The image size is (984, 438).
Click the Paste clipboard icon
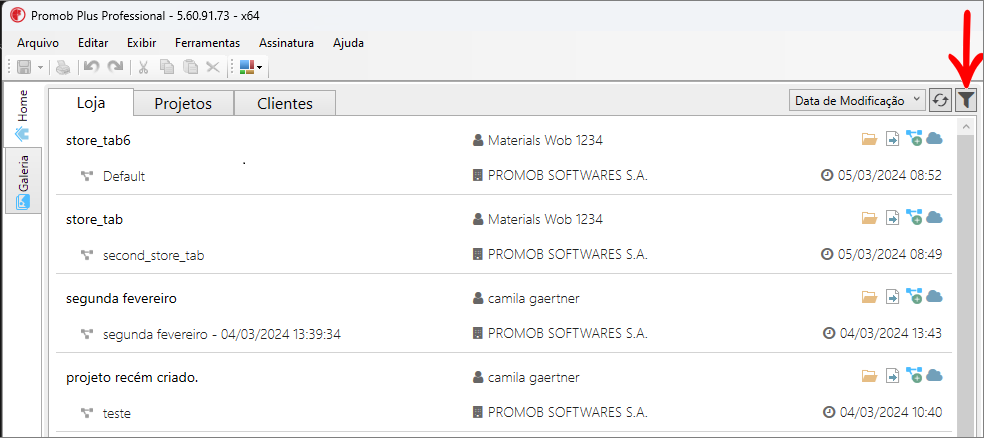(190, 67)
